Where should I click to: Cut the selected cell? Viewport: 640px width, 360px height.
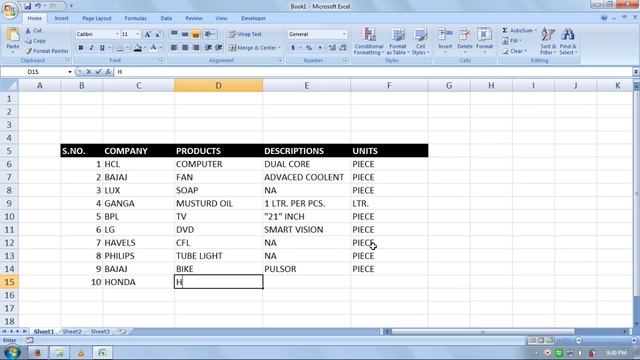pos(33,31)
